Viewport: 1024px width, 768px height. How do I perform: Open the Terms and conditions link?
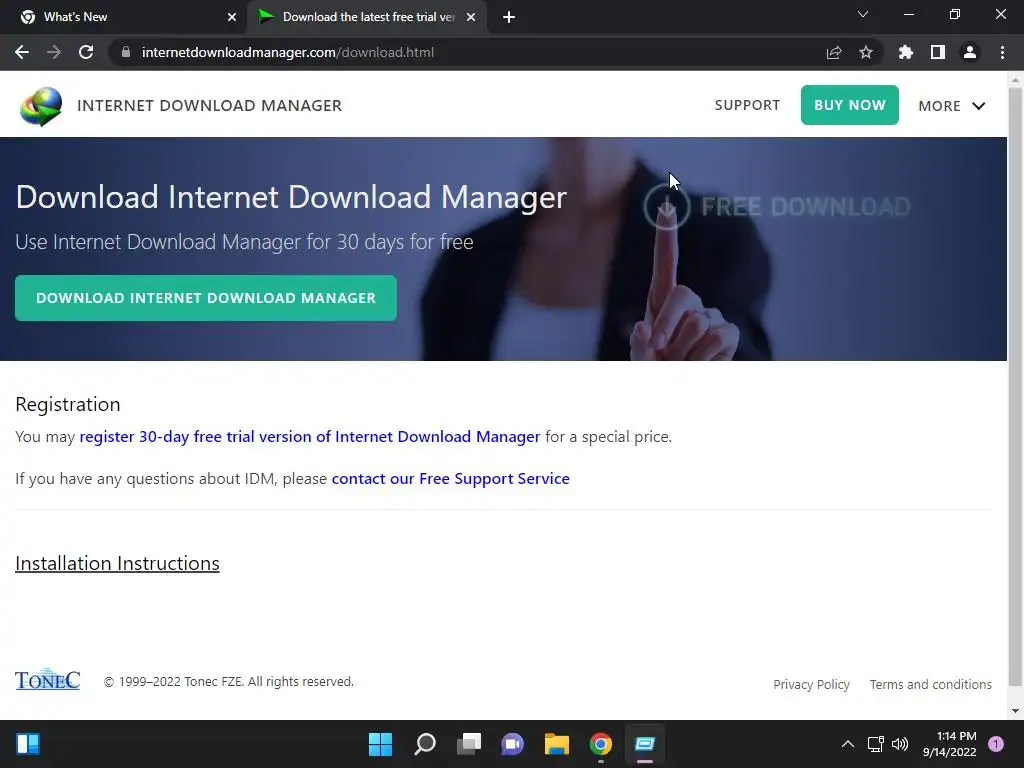pos(931,684)
